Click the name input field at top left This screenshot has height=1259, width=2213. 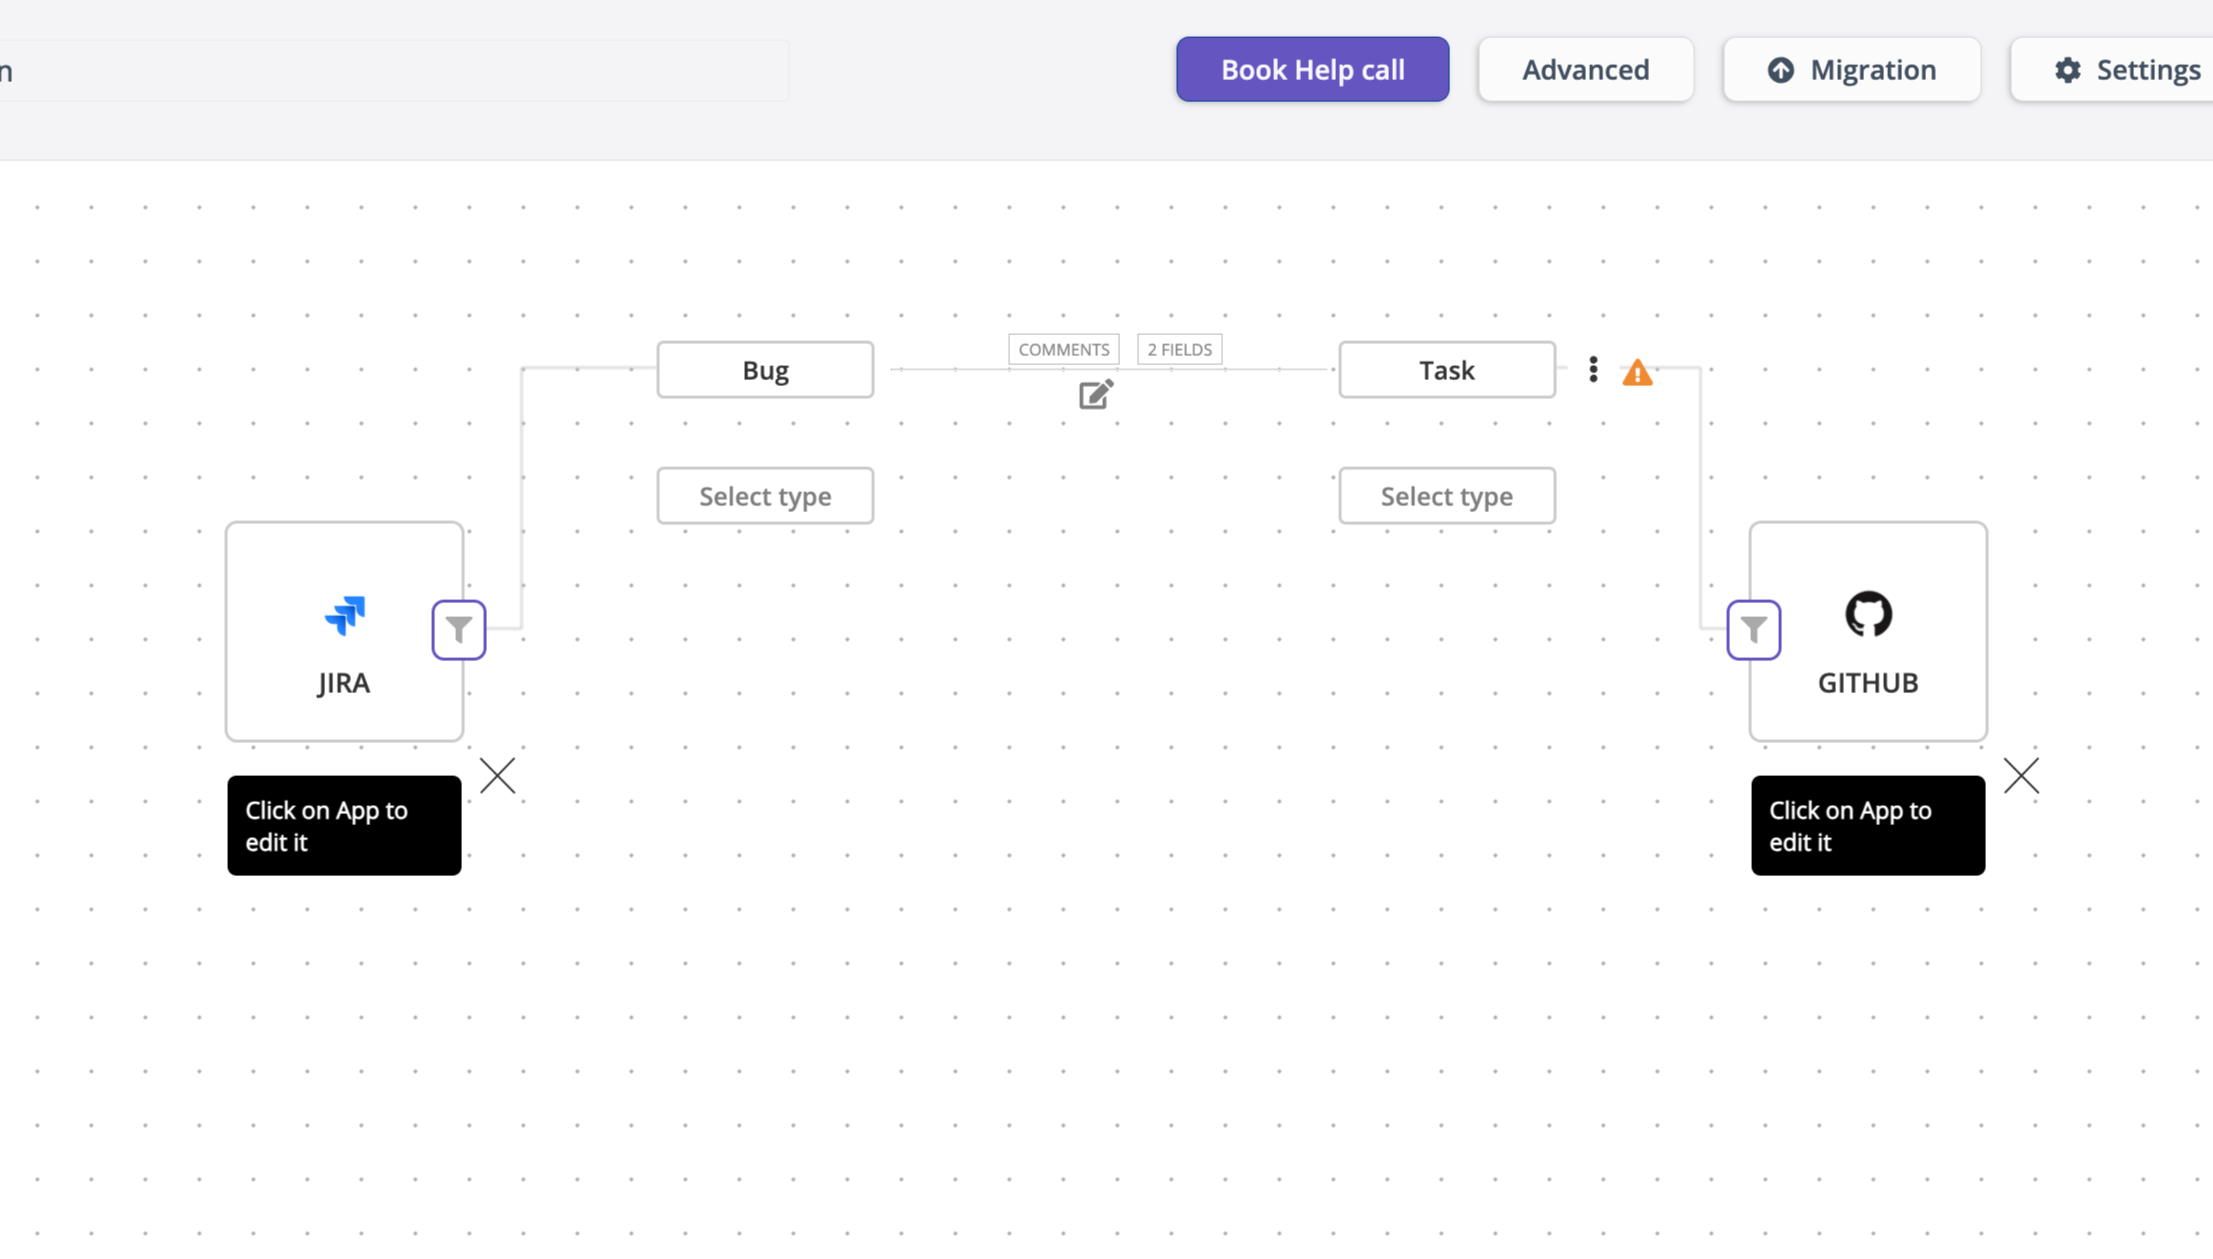point(400,70)
